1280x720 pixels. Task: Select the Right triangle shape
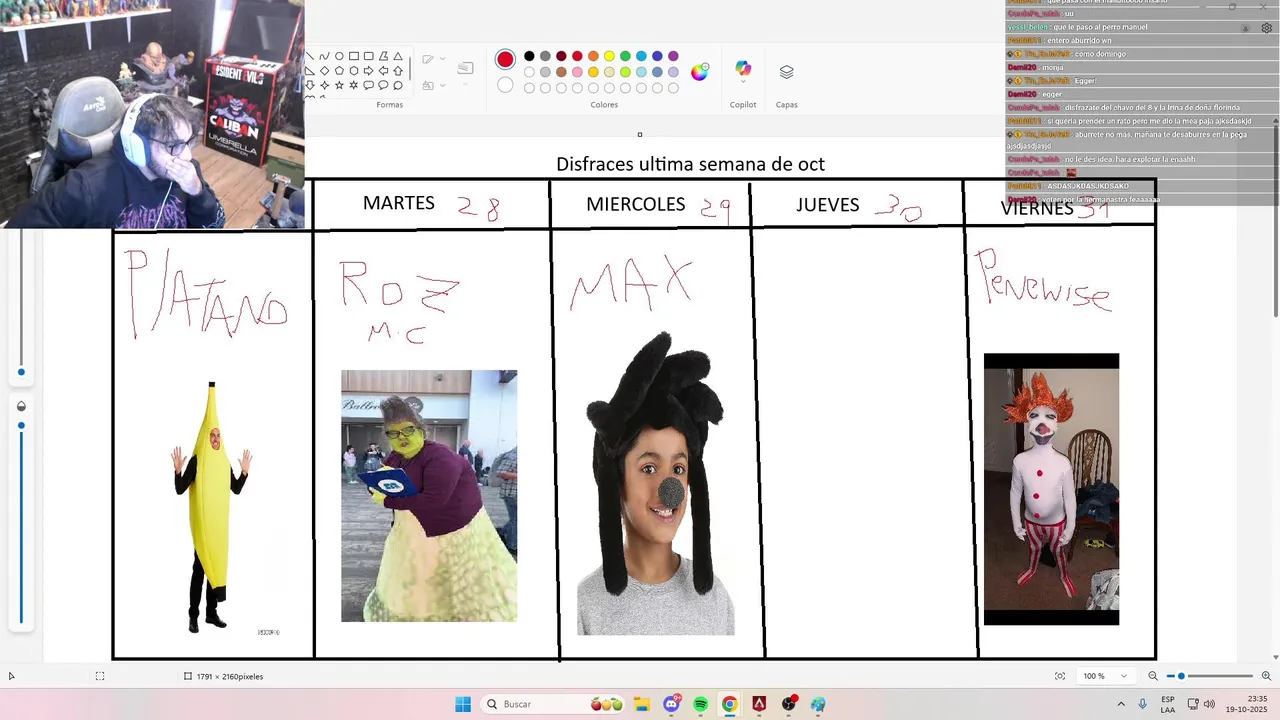[309, 71]
